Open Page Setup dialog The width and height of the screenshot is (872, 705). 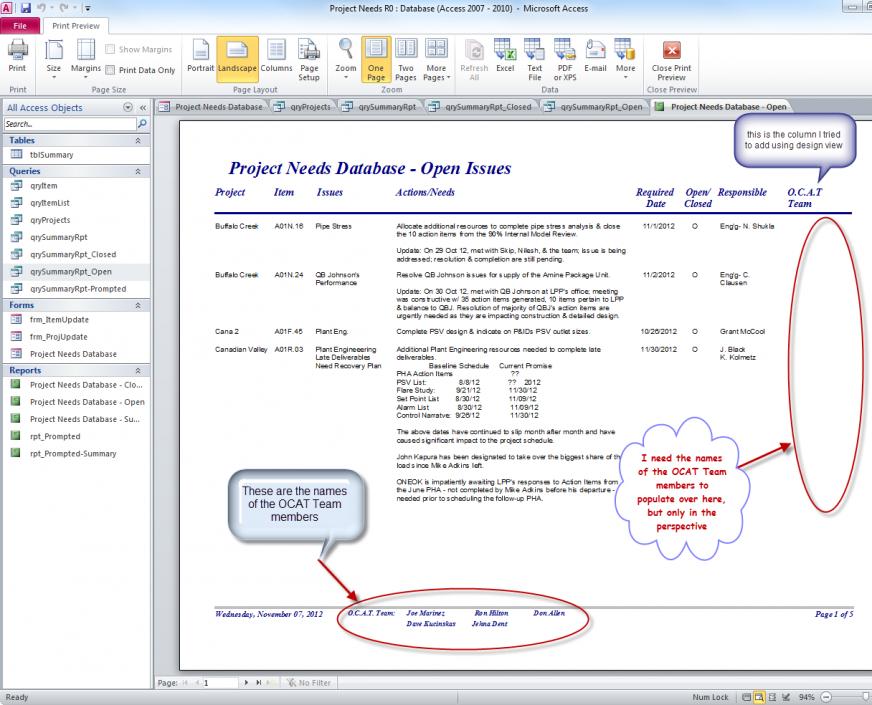[x=309, y=60]
